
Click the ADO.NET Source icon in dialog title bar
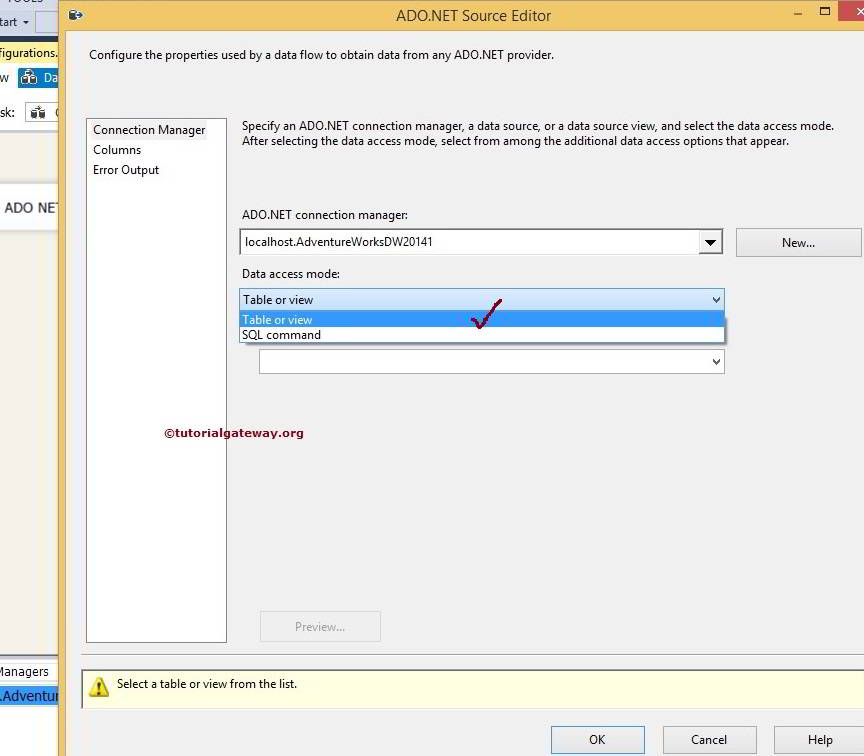75,15
